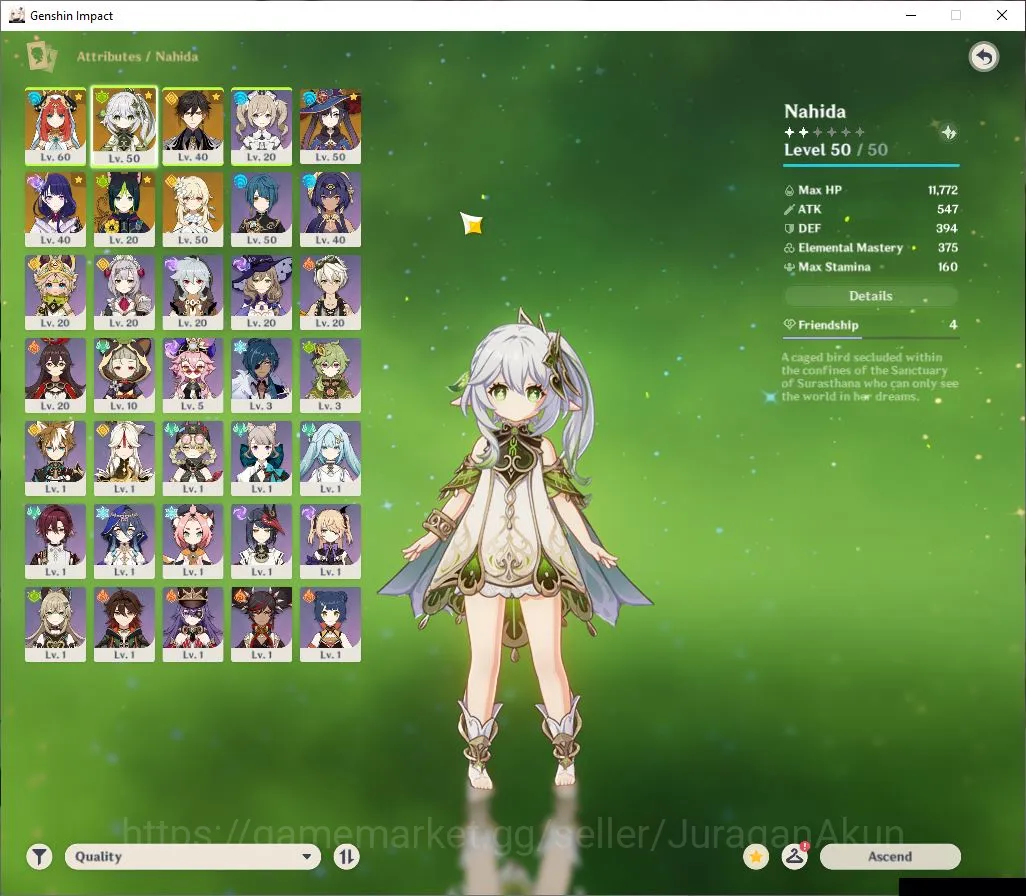Open Razor Lv. 20 card
Screen dimensions: 1026x896
(193, 293)
